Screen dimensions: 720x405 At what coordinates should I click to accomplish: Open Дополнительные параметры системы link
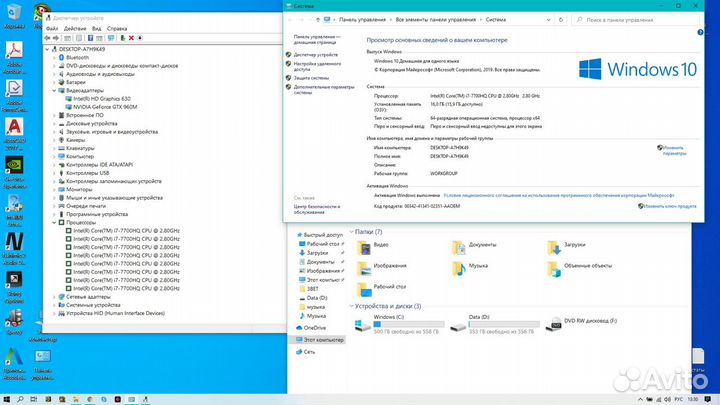click(324, 90)
